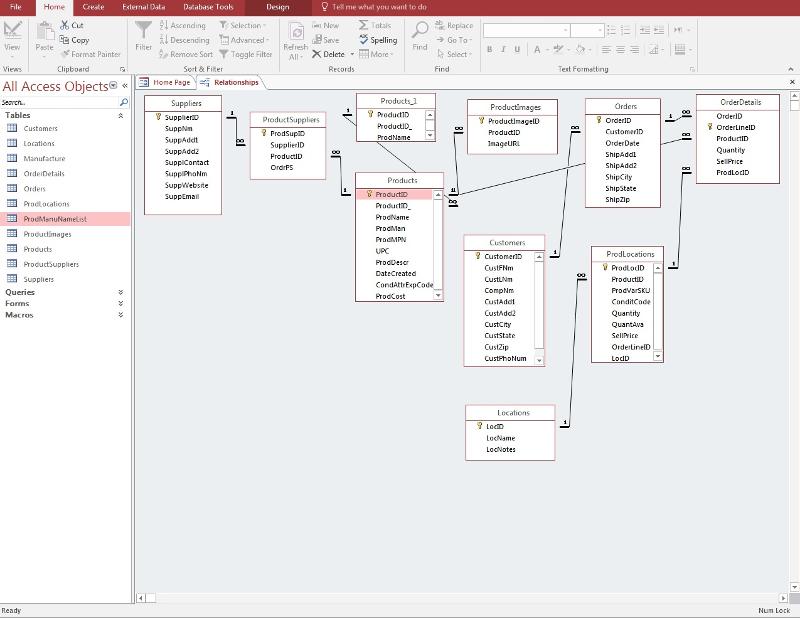Expand the Queries group in navigation pane

click(121, 292)
